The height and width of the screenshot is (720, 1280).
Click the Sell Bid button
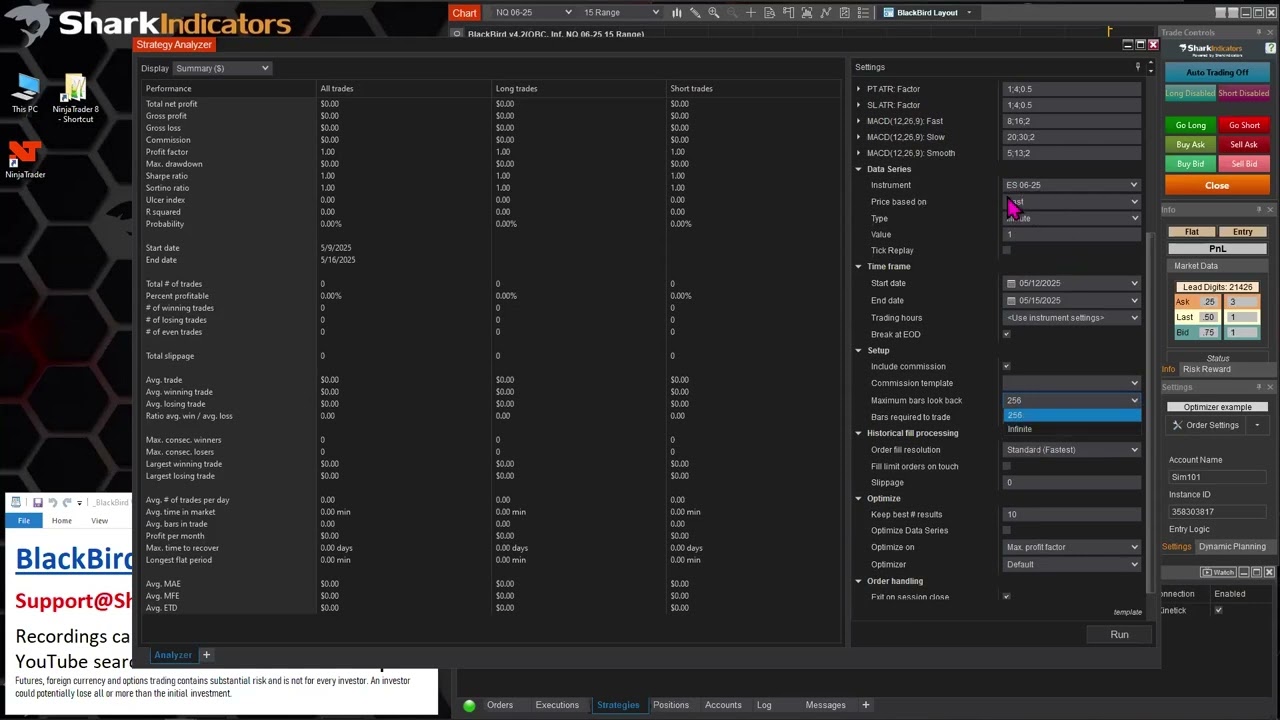[x=1244, y=164]
